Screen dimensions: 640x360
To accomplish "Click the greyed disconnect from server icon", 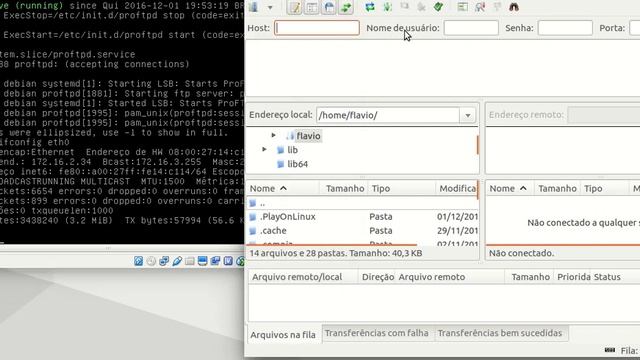I will [422, 7].
